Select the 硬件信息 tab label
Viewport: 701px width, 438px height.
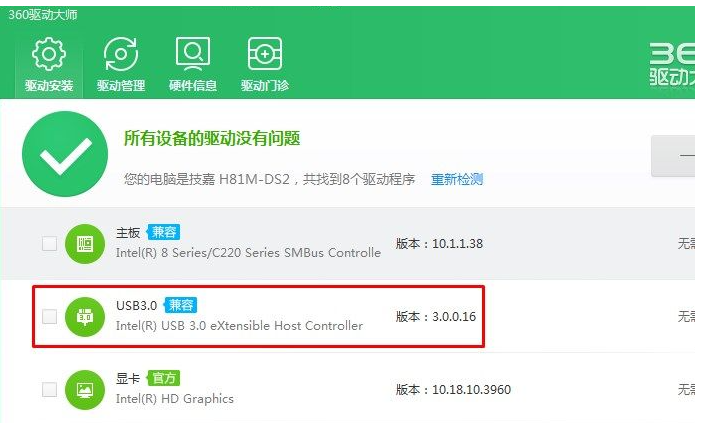point(193,85)
